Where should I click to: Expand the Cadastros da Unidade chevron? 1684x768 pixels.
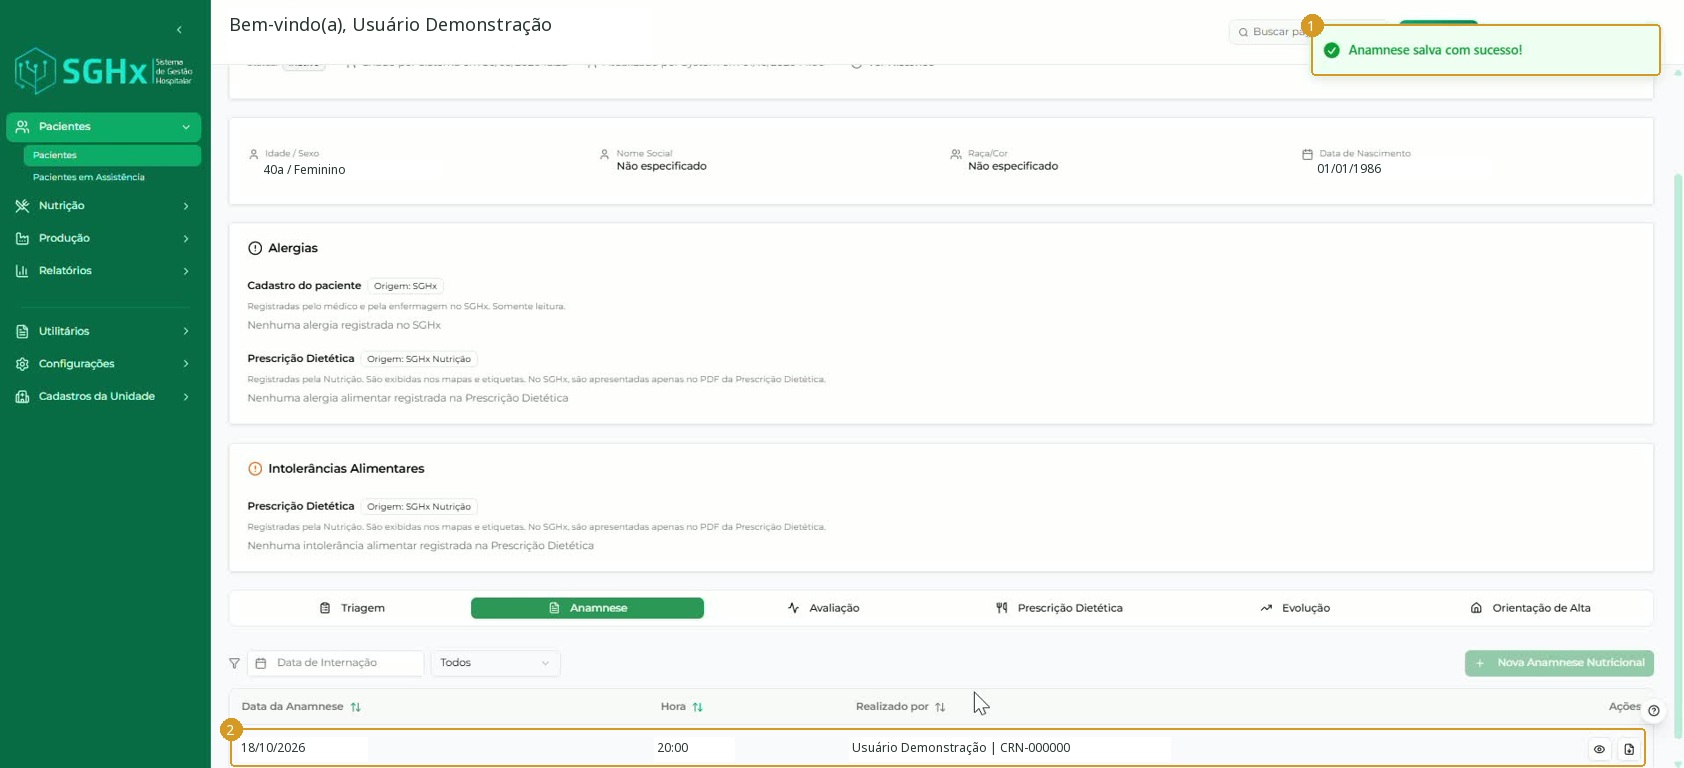point(186,397)
